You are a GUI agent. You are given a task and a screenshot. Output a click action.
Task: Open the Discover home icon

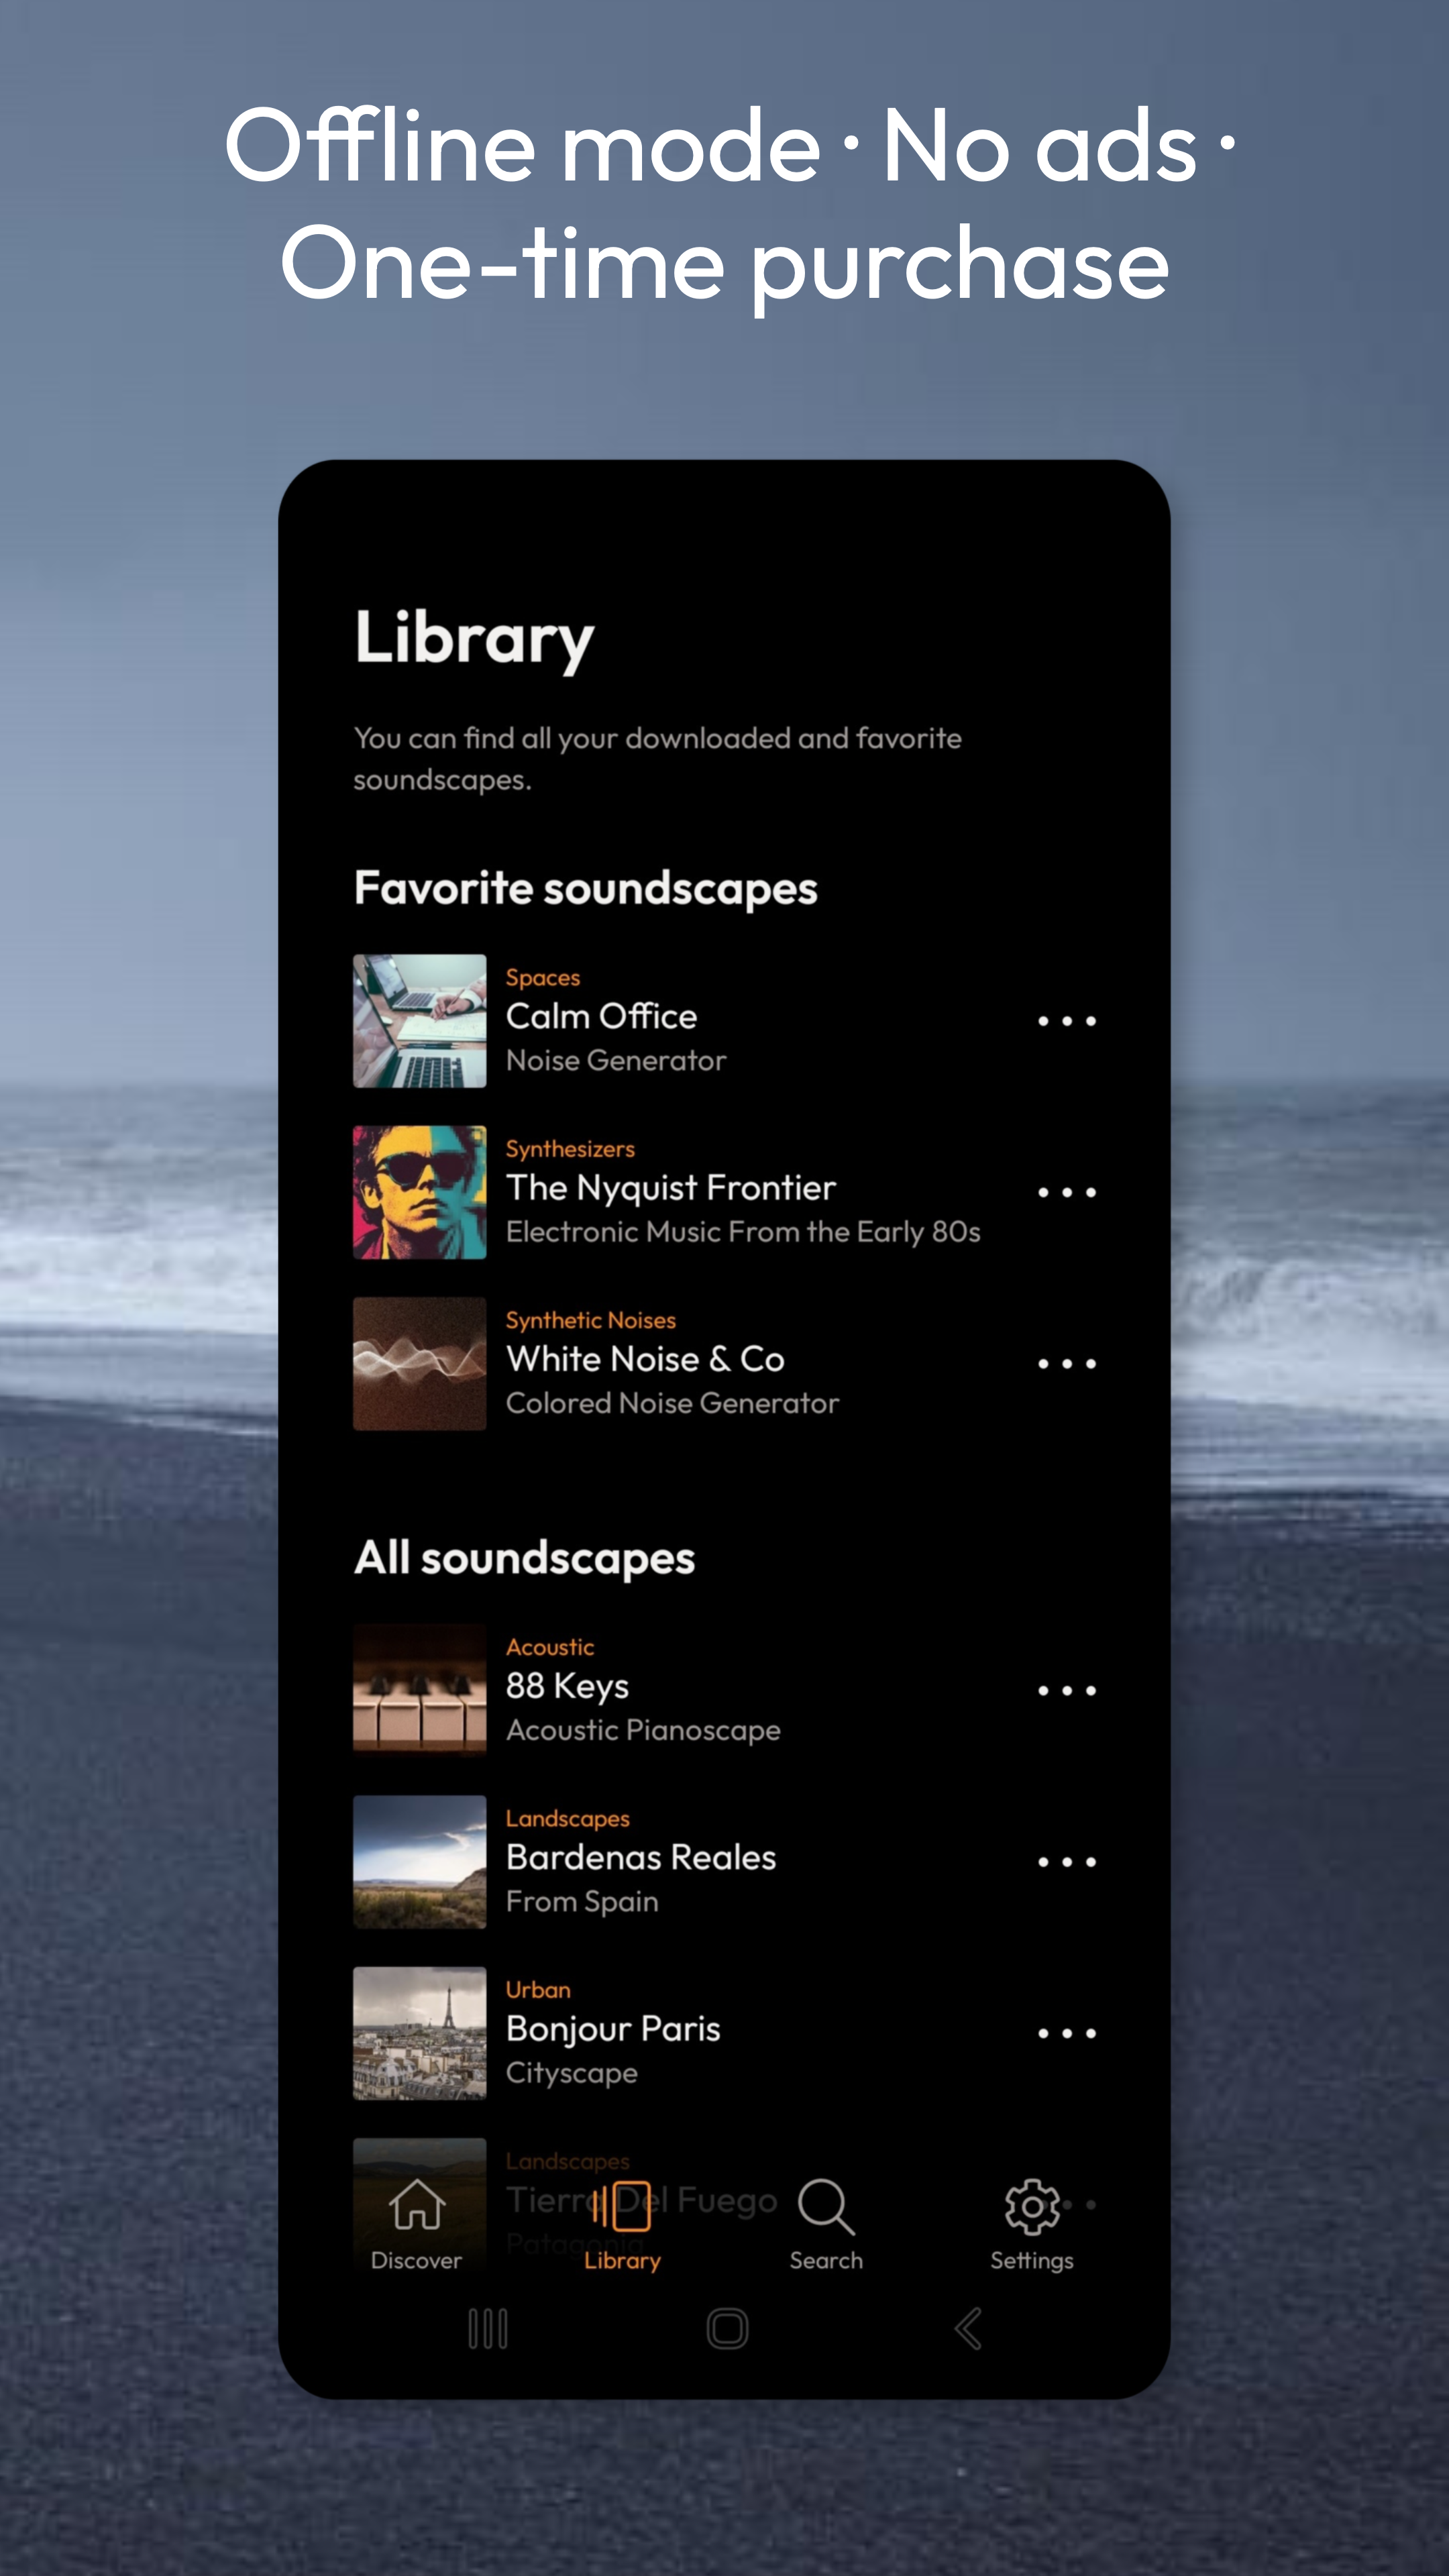click(x=416, y=2205)
